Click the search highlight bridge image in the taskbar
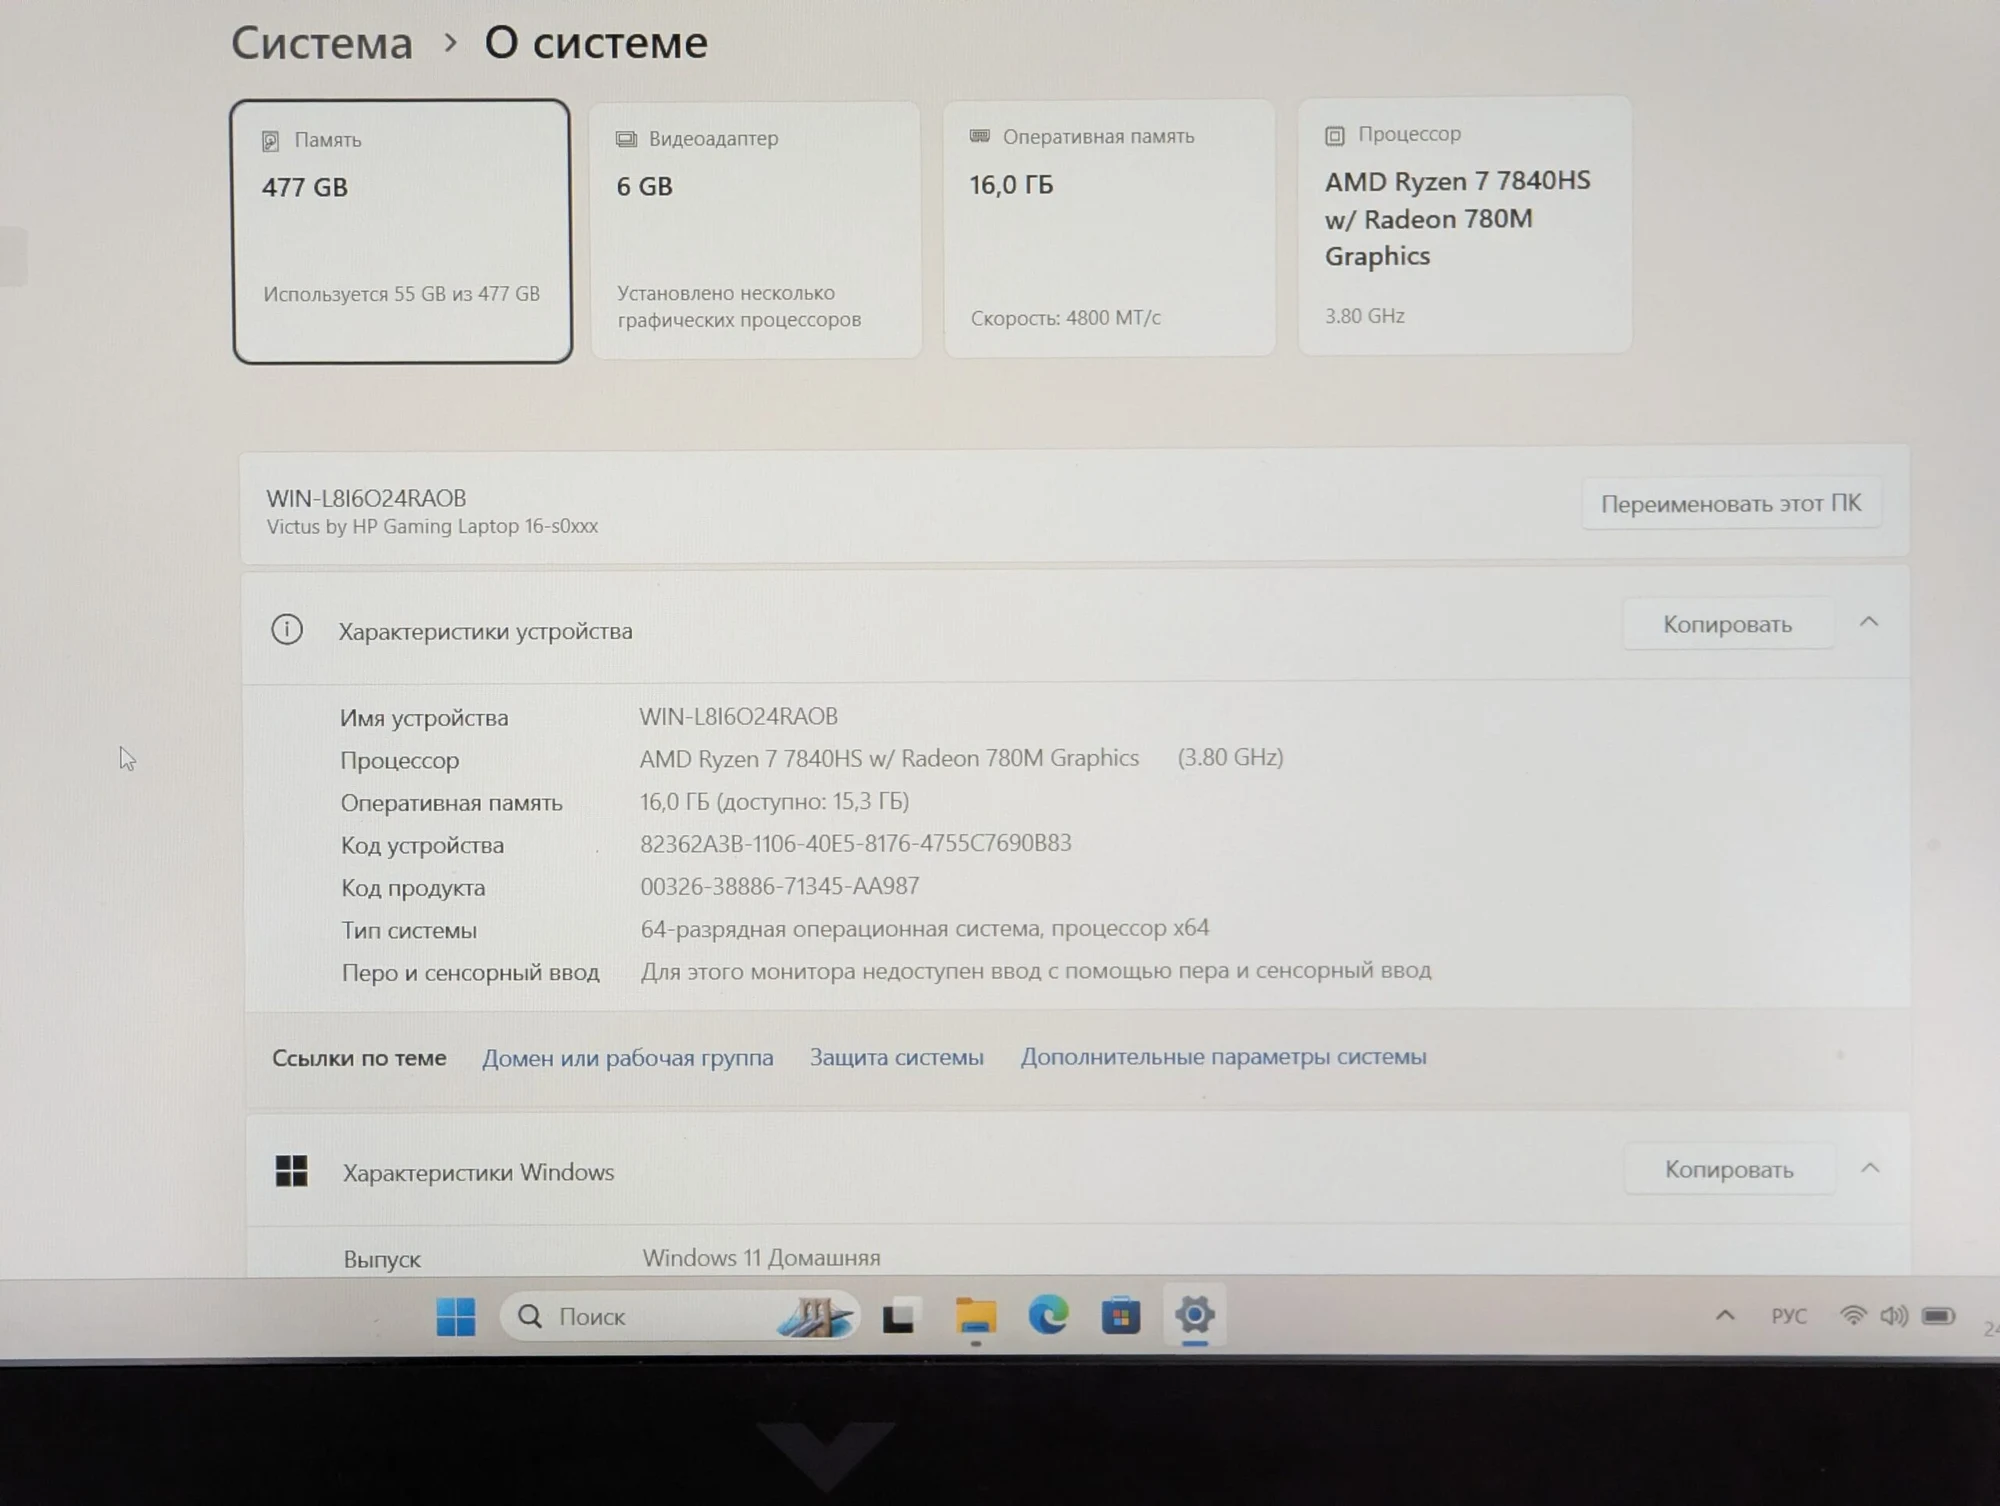 tap(815, 1316)
